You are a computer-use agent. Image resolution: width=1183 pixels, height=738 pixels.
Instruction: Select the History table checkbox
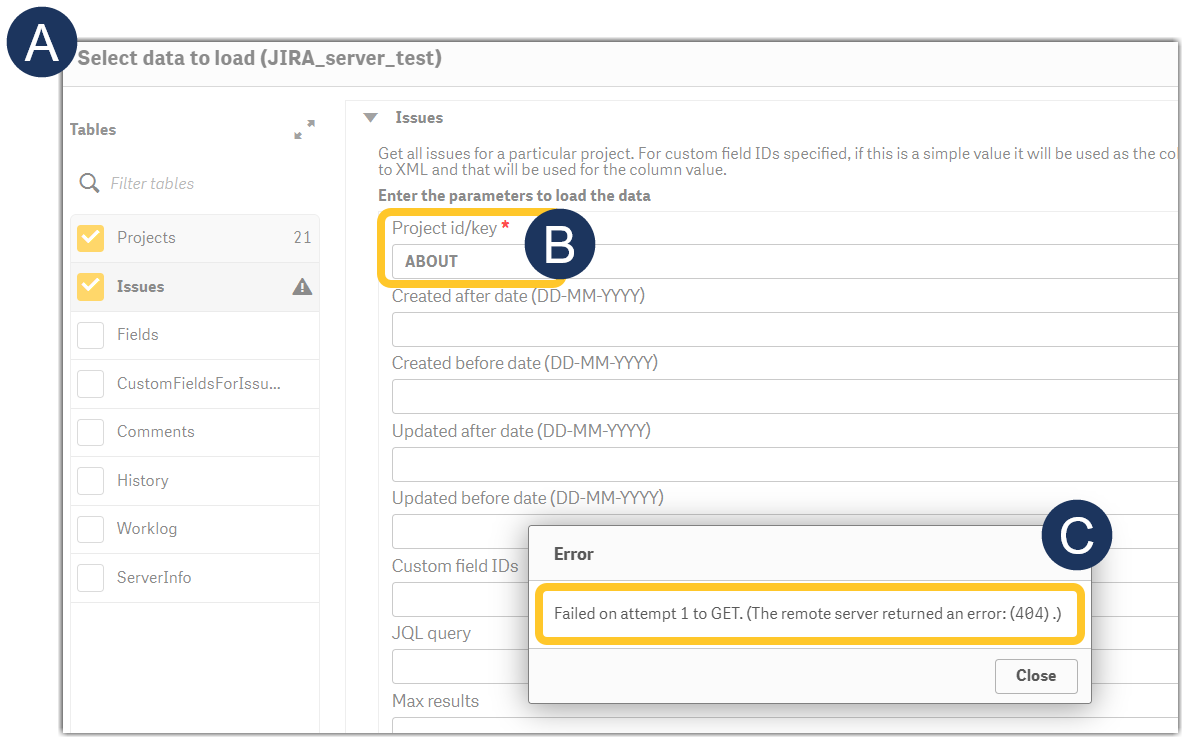[x=90, y=480]
